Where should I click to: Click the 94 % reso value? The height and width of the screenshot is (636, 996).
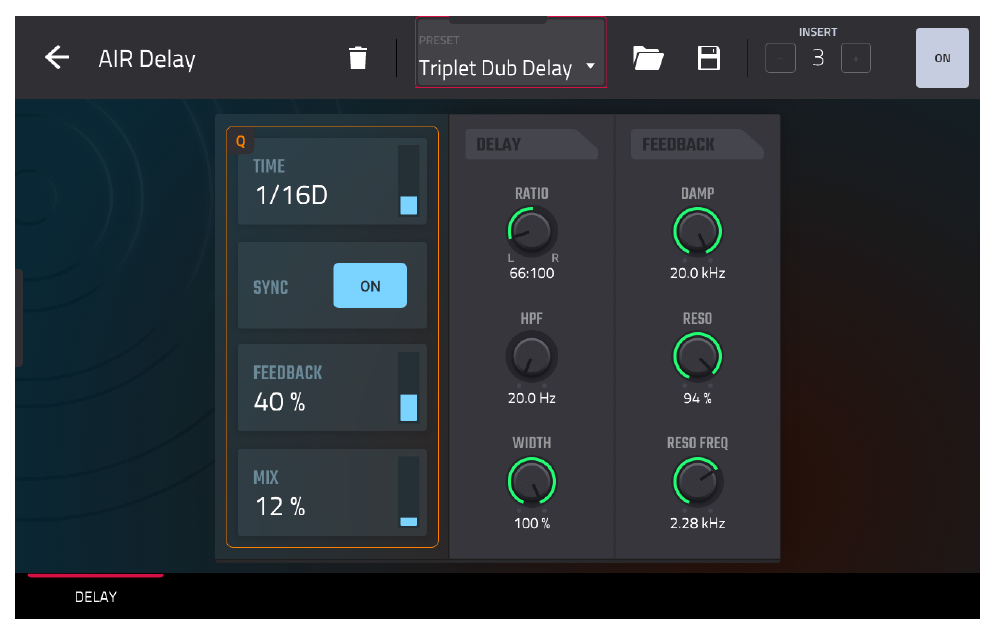697,398
